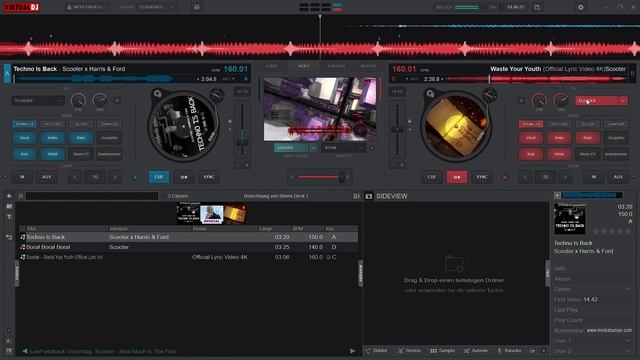Image resolution: width=640 pixels, height=360 pixels.
Task: Click the SIDEVIEW folder icon
Action: [x=369, y=196]
